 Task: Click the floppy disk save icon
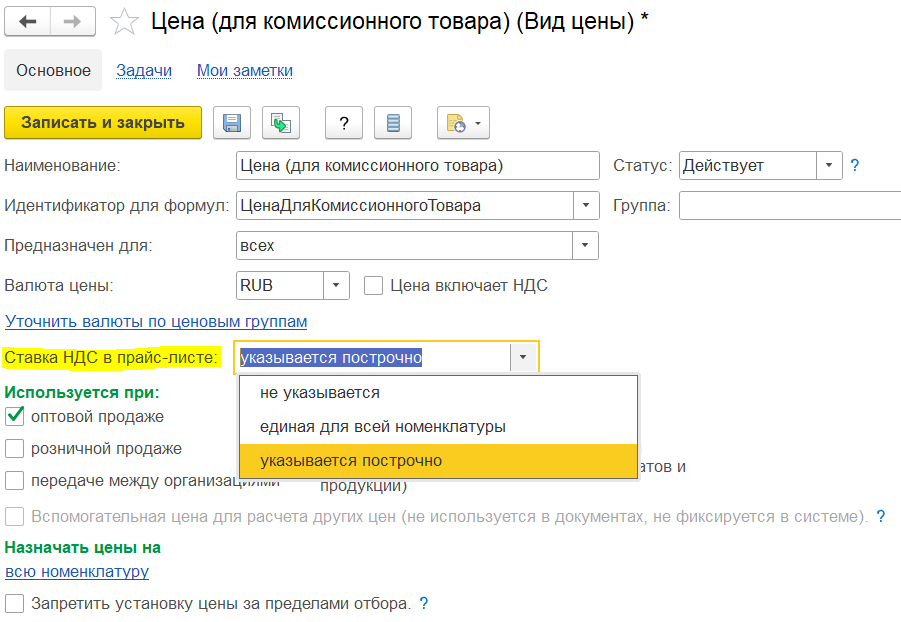[233, 123]
